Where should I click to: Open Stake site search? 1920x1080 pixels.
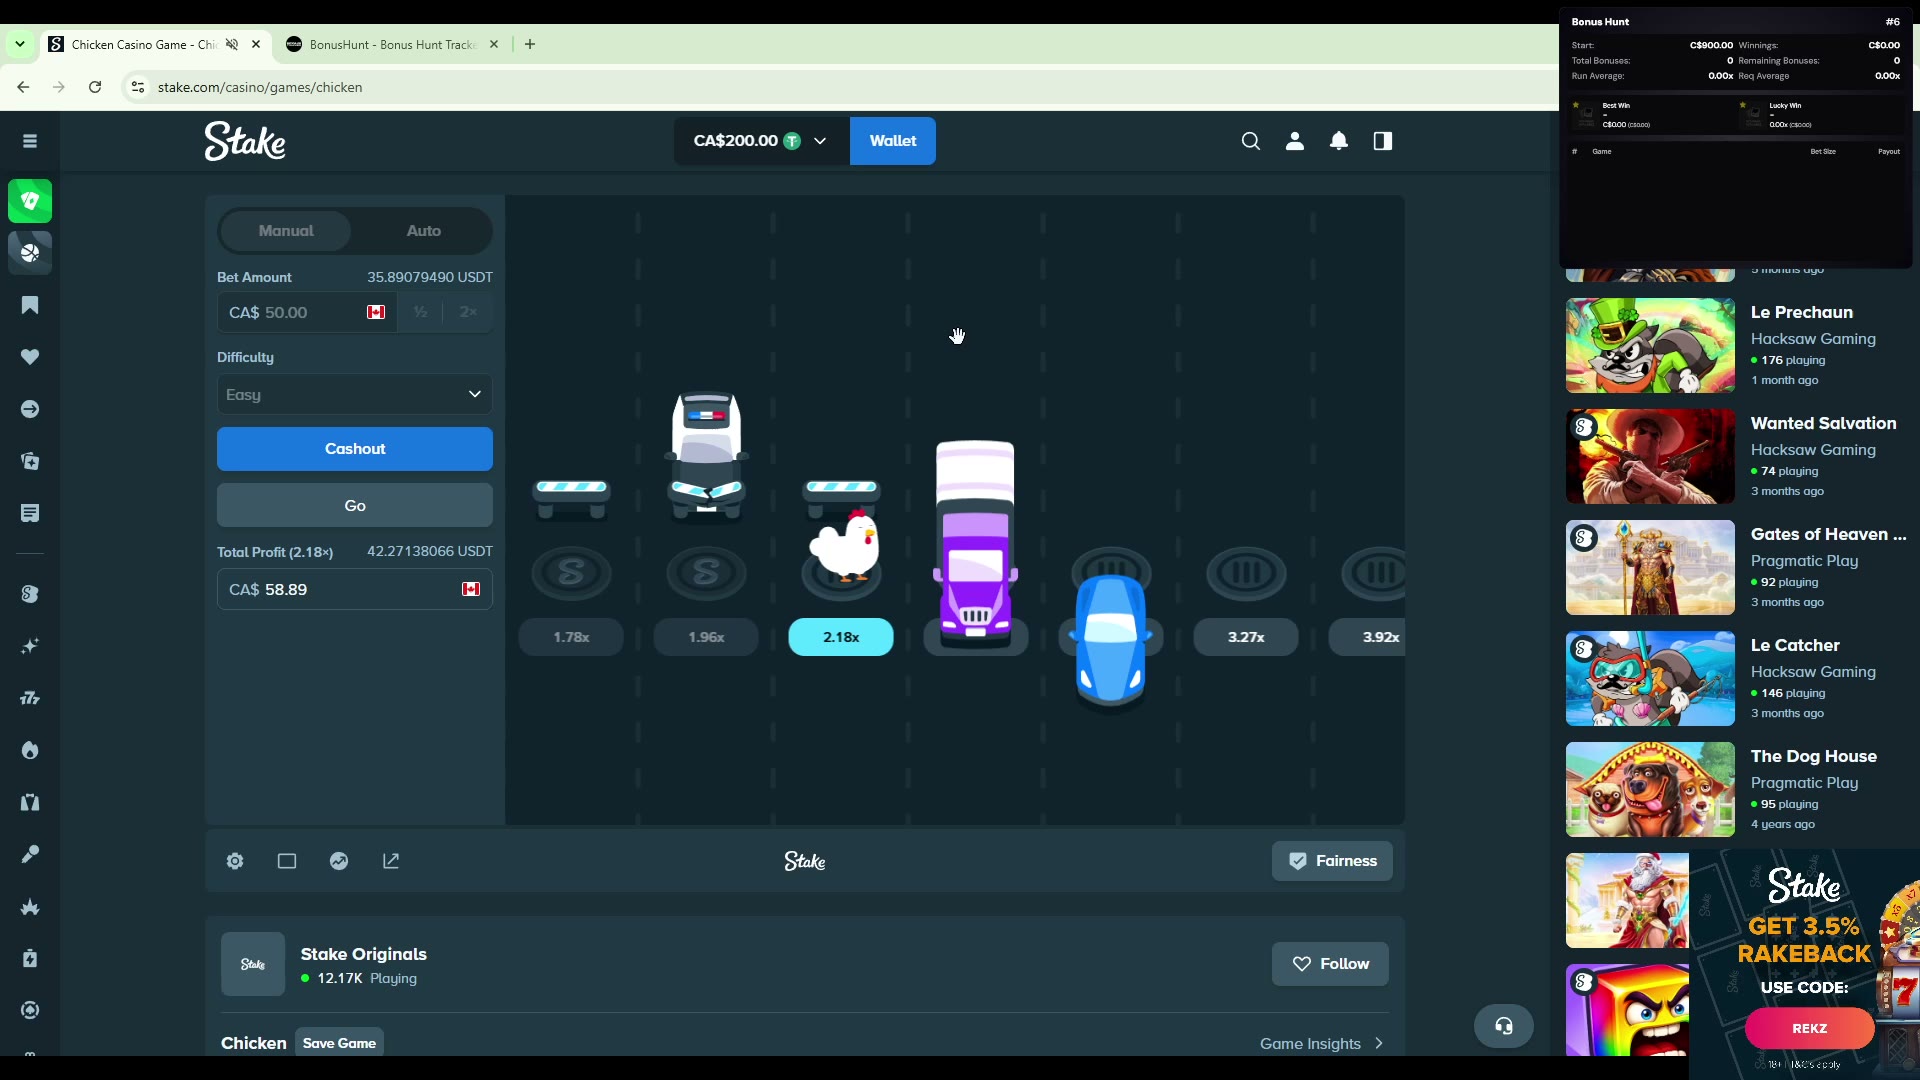point(1250,141)
